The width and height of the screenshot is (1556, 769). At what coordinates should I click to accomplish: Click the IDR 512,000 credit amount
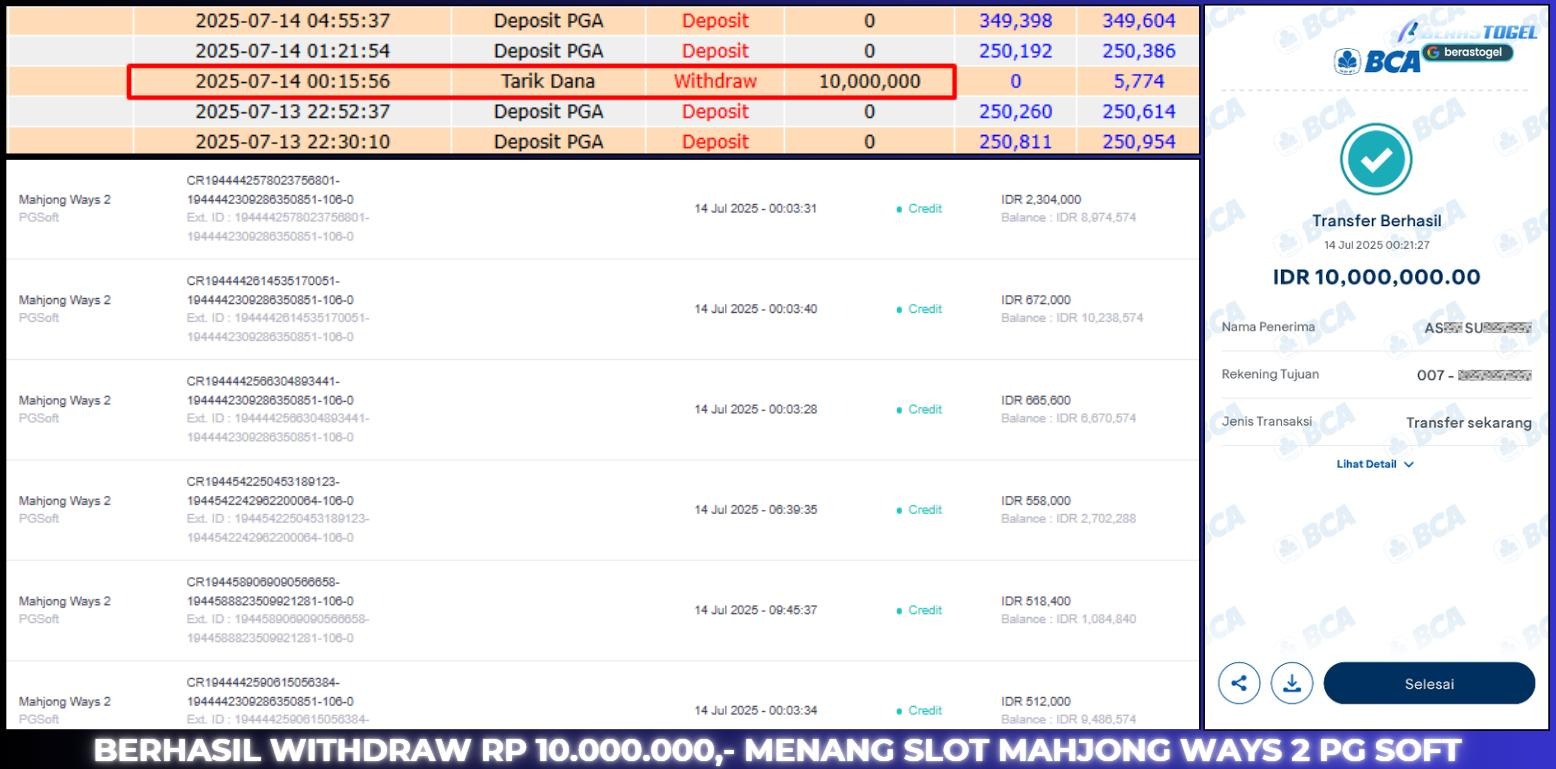(1036, 701)
